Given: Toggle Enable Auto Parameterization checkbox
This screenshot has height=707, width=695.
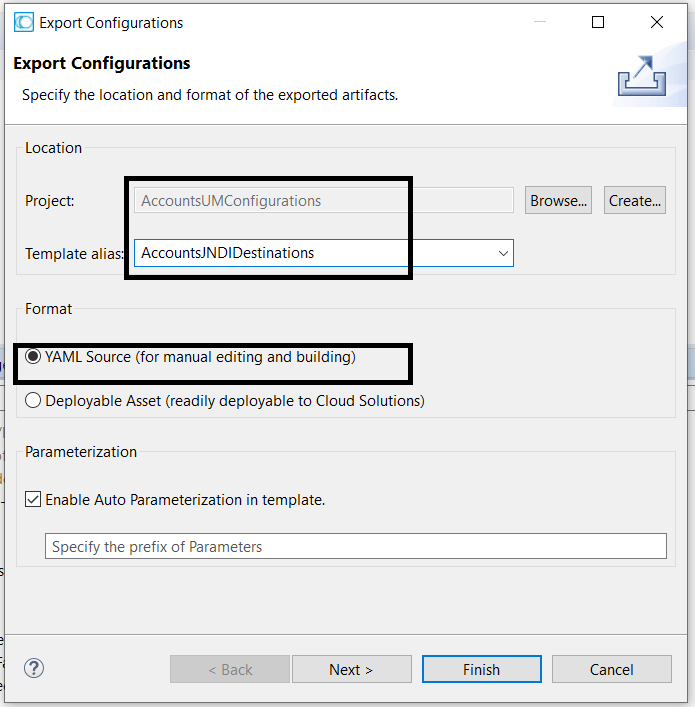Looking at the screenshot, I should click(33, 500).
